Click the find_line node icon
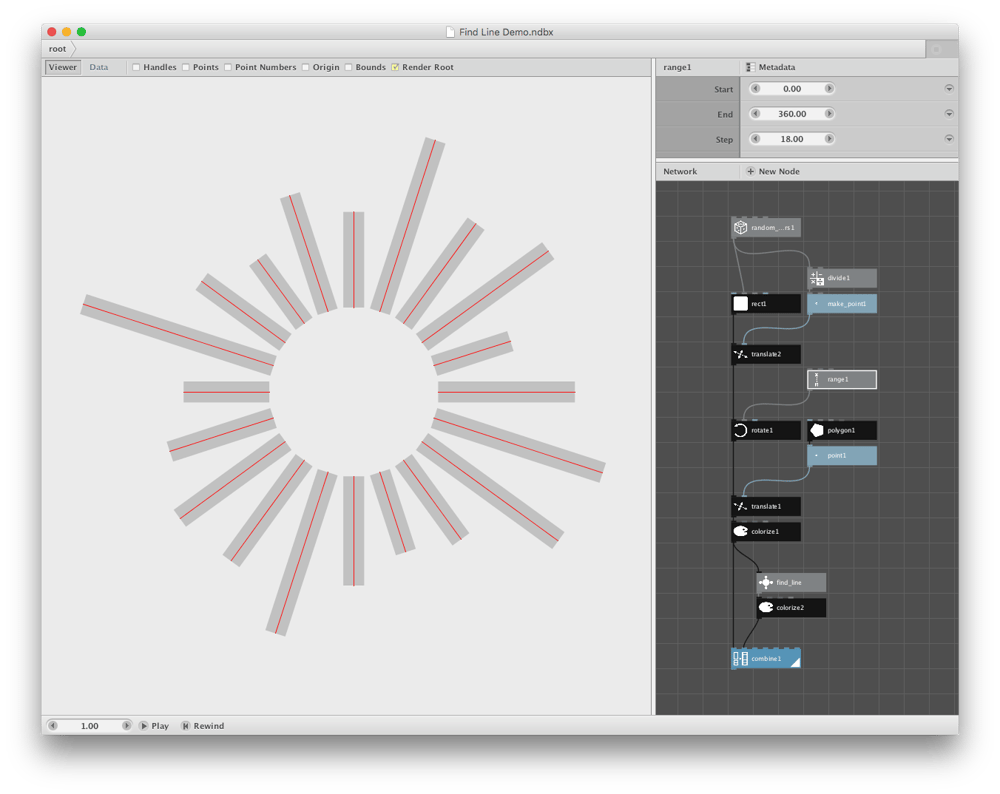The width and height of the screenshot is (1000, 794). (765, 582)
